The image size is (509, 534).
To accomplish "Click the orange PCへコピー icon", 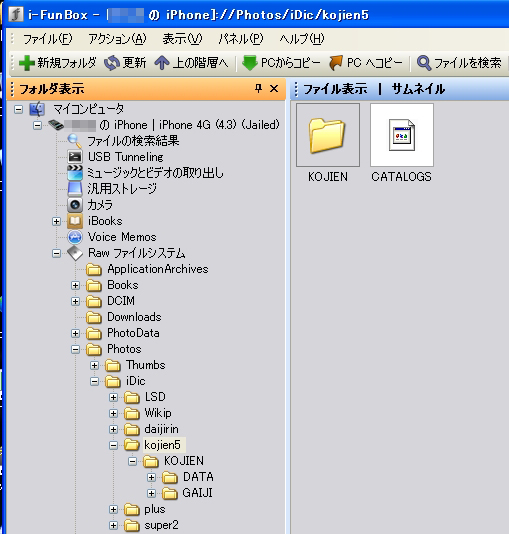I will (x=336, y=63).
